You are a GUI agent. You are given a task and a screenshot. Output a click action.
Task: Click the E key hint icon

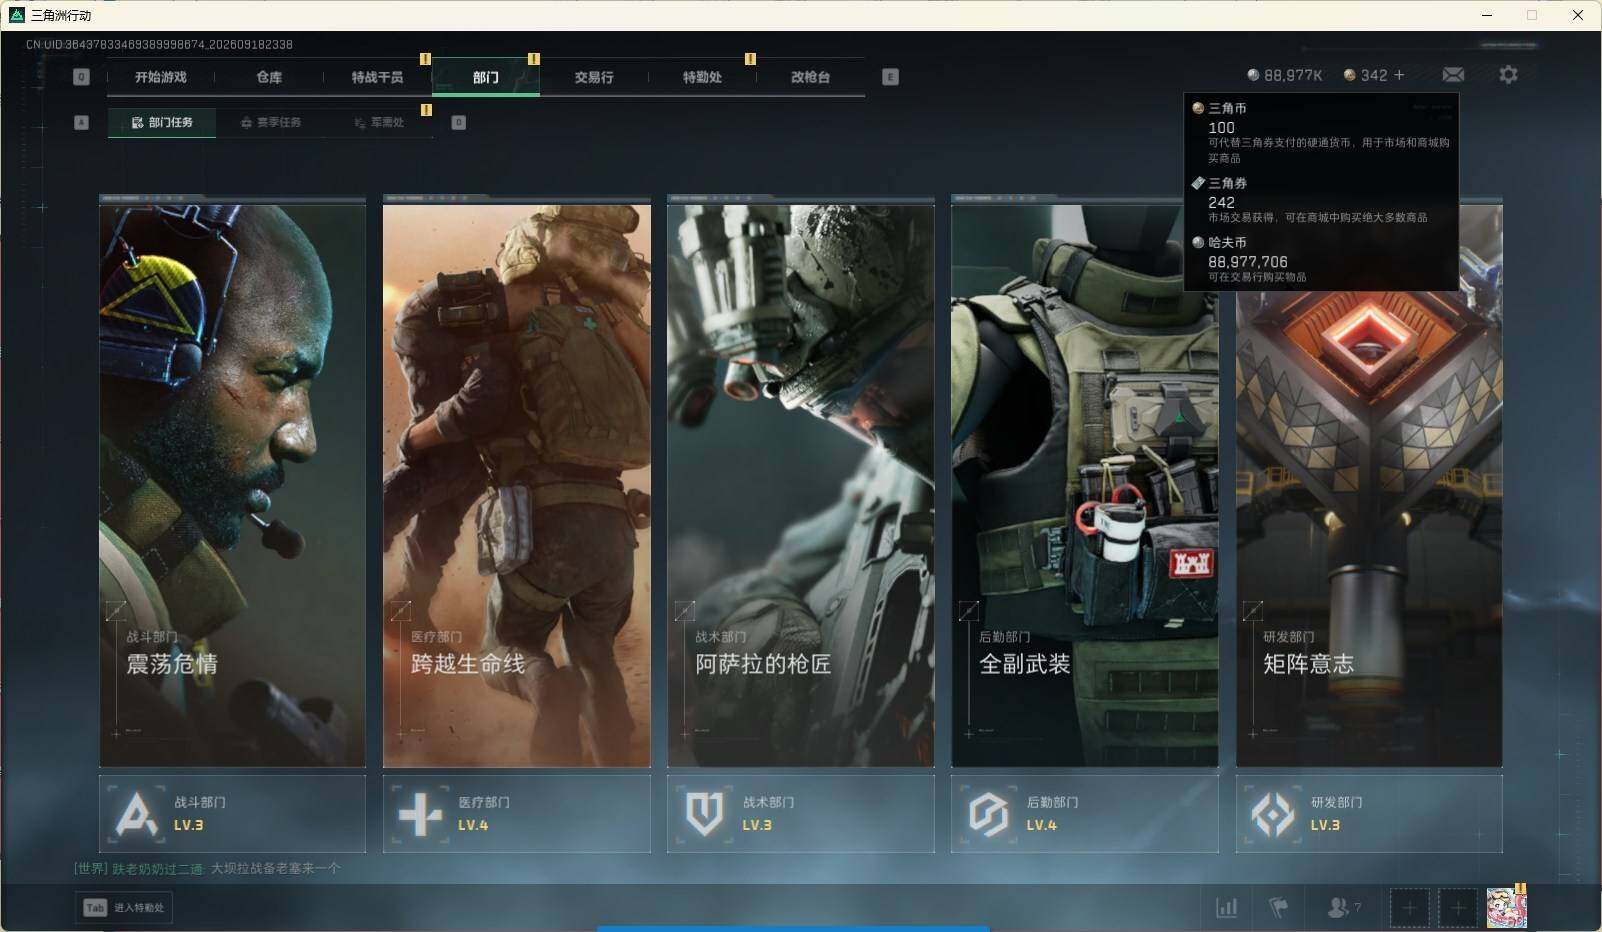pos(890,77)
